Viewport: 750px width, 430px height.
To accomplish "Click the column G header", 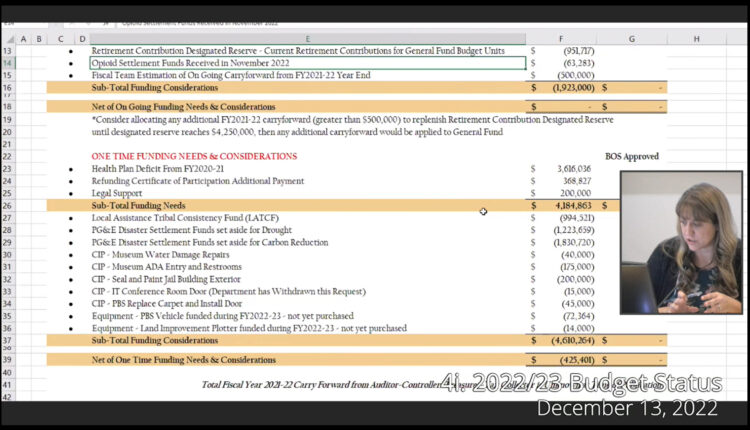I will point(631,38).
